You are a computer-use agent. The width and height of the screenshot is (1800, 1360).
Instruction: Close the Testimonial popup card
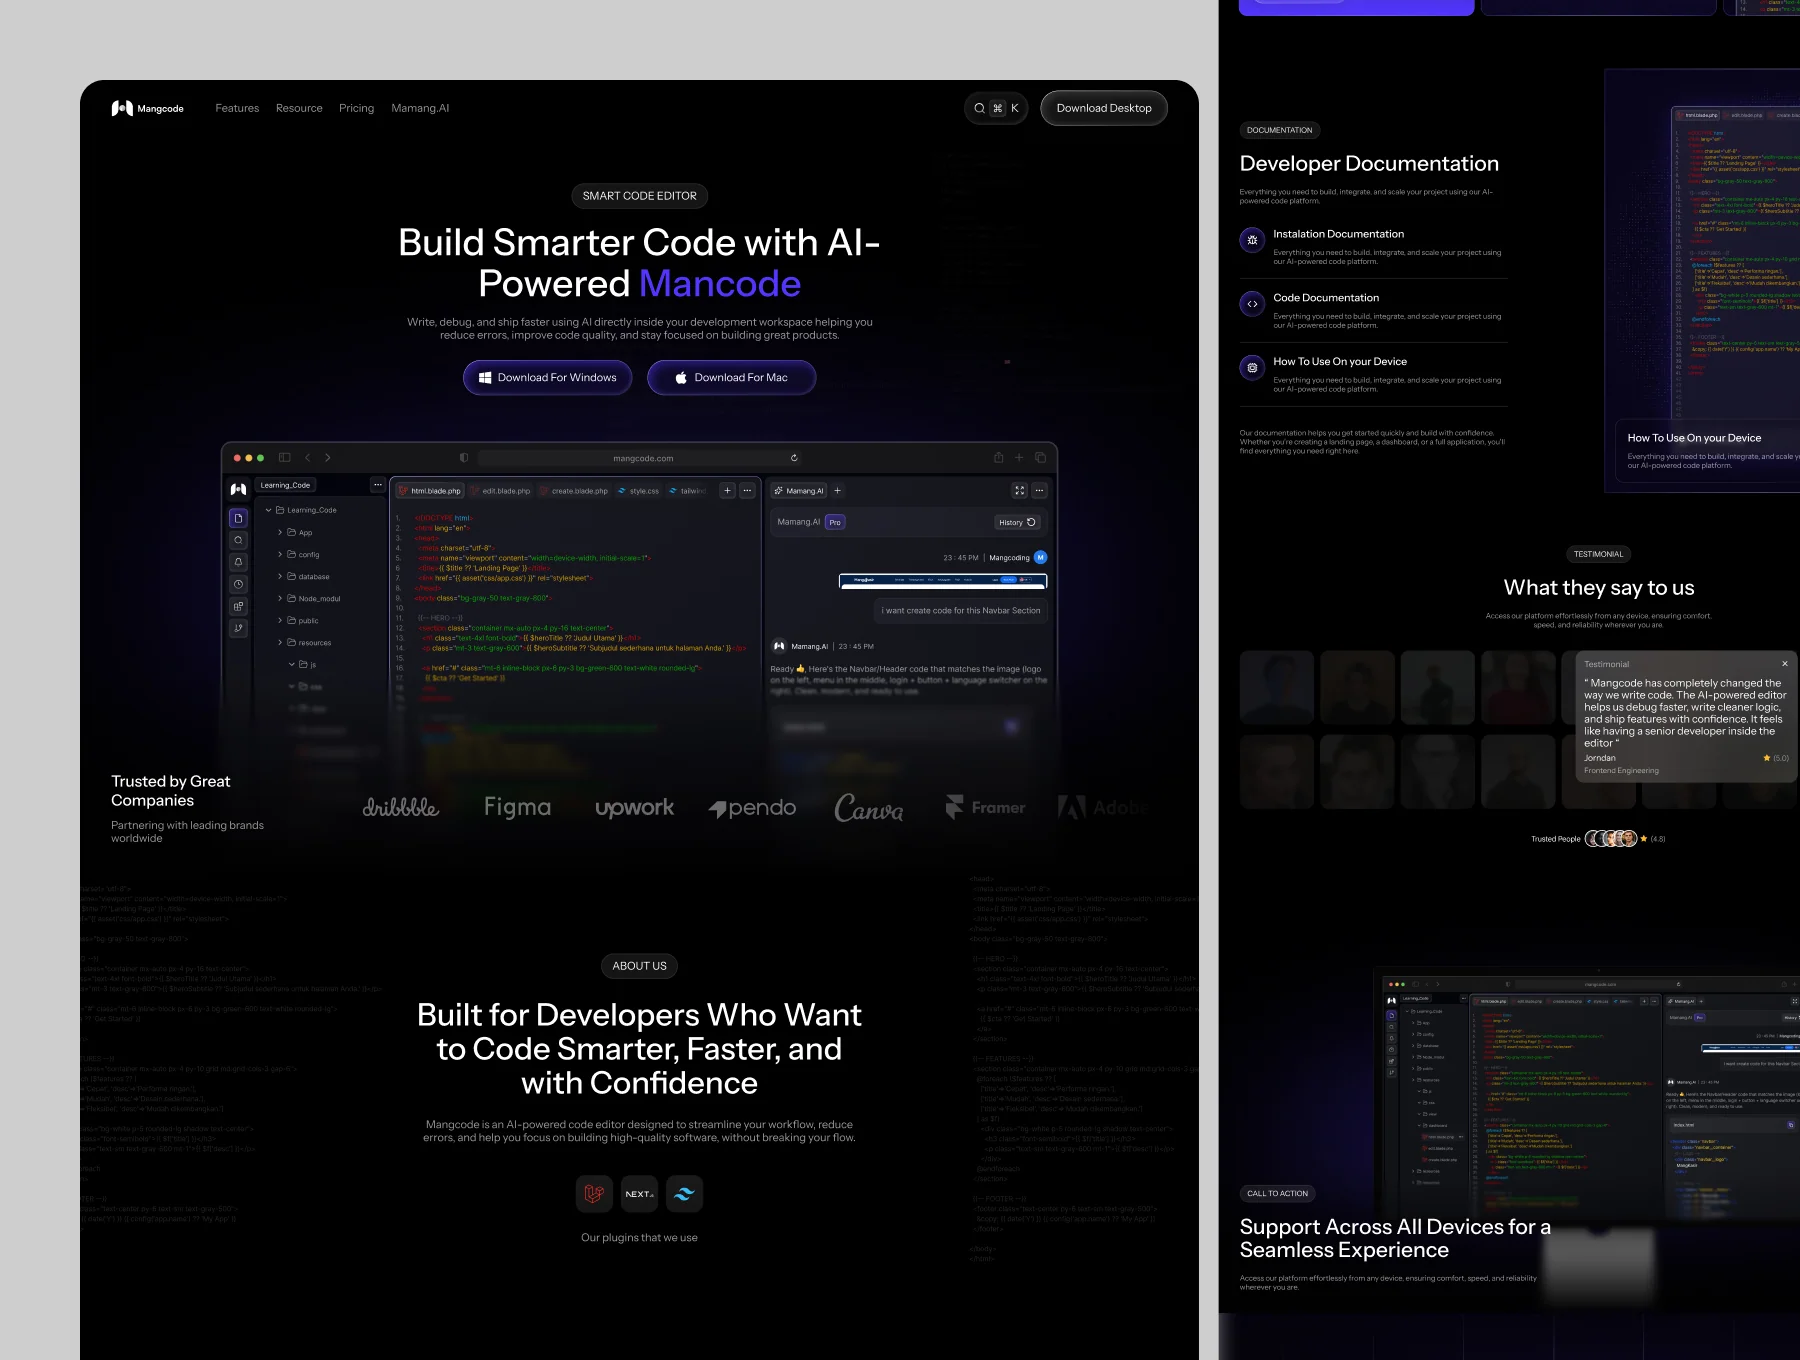pos(1785,664)
